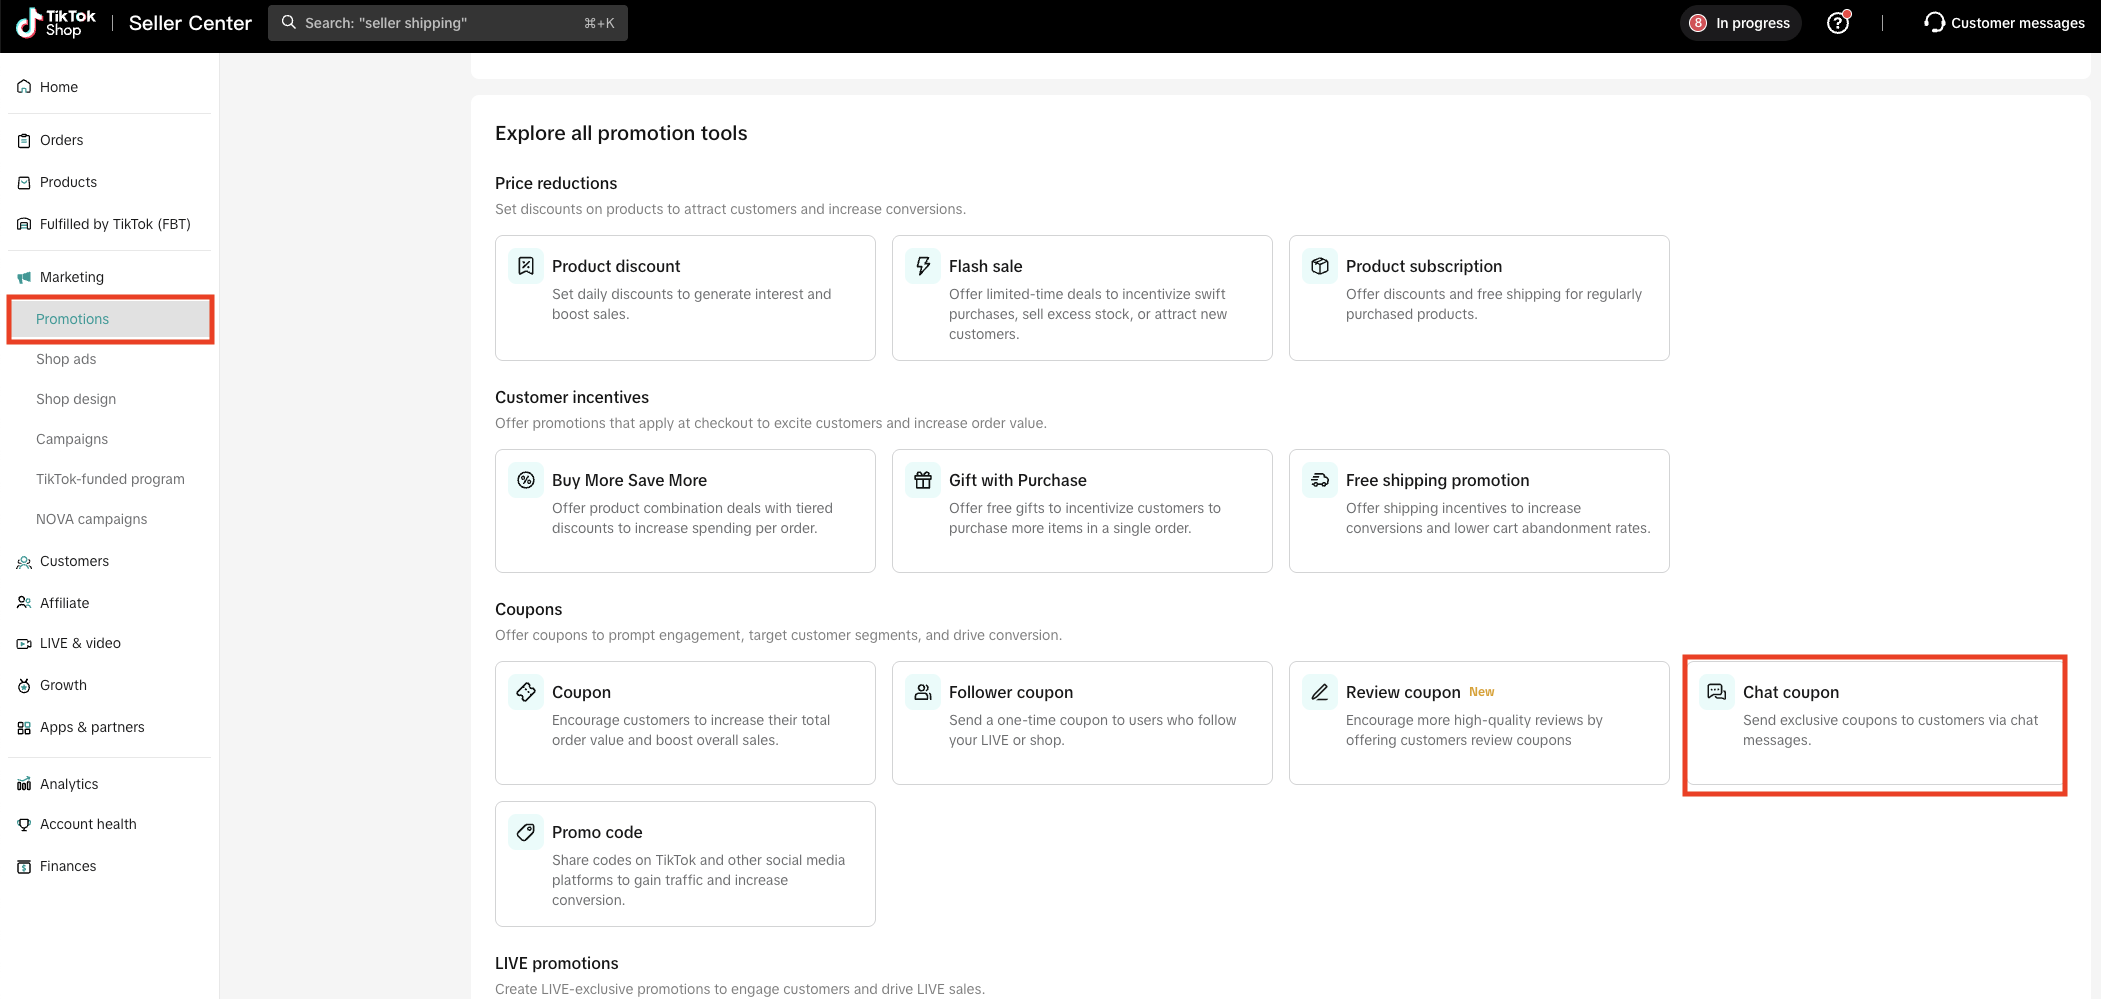Collapse the Marketing menu section
Viewport: 2101px width, 999px height.
71,277
